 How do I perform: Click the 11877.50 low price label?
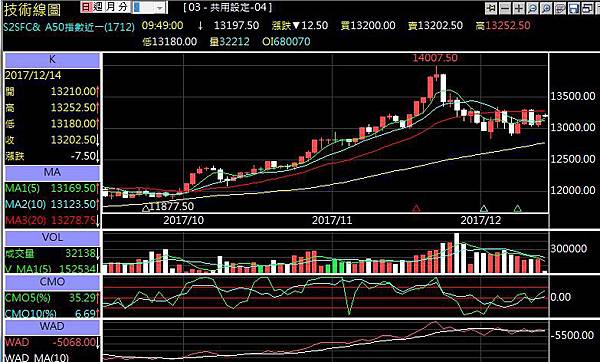[x=171, y=207]
